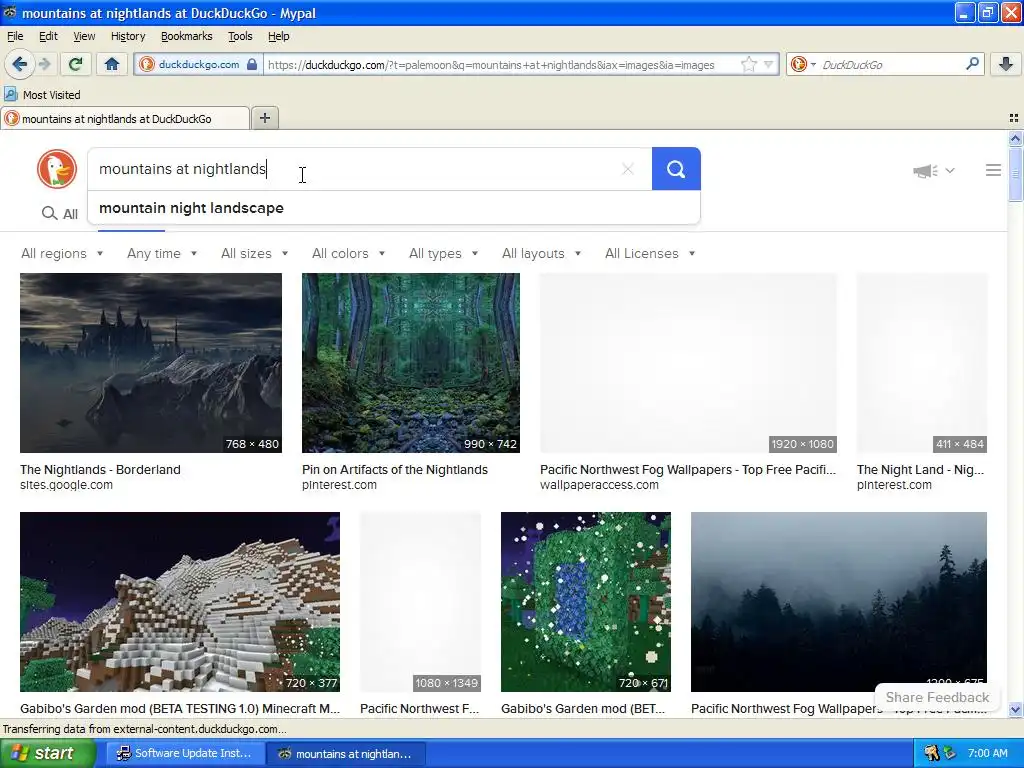Screen dimensions: 1024x768
Task: Click the toolbar search magnifier icon
Action: click(972, 63)
